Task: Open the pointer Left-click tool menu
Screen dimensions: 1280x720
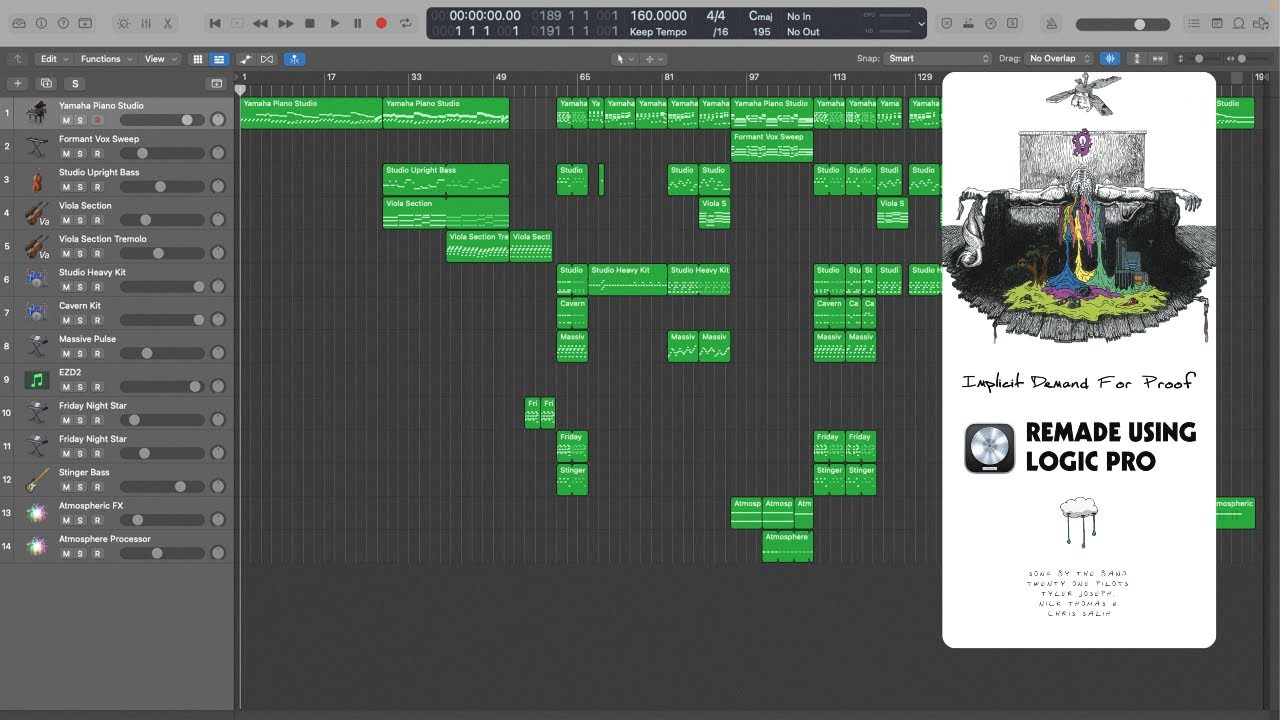Action: pyautogui.click(x=624, y=59)
